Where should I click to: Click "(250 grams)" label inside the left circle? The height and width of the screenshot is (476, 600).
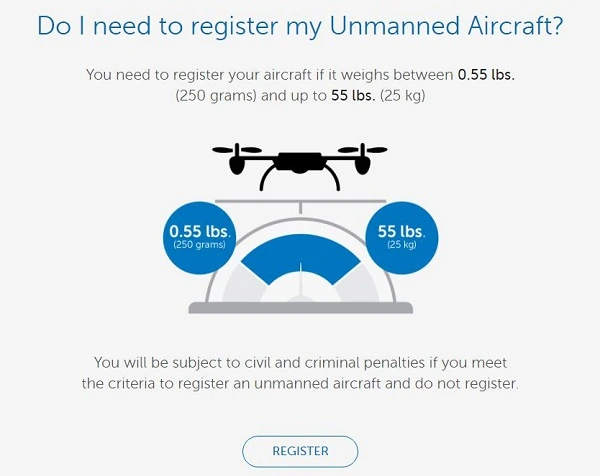pos(199,245)
